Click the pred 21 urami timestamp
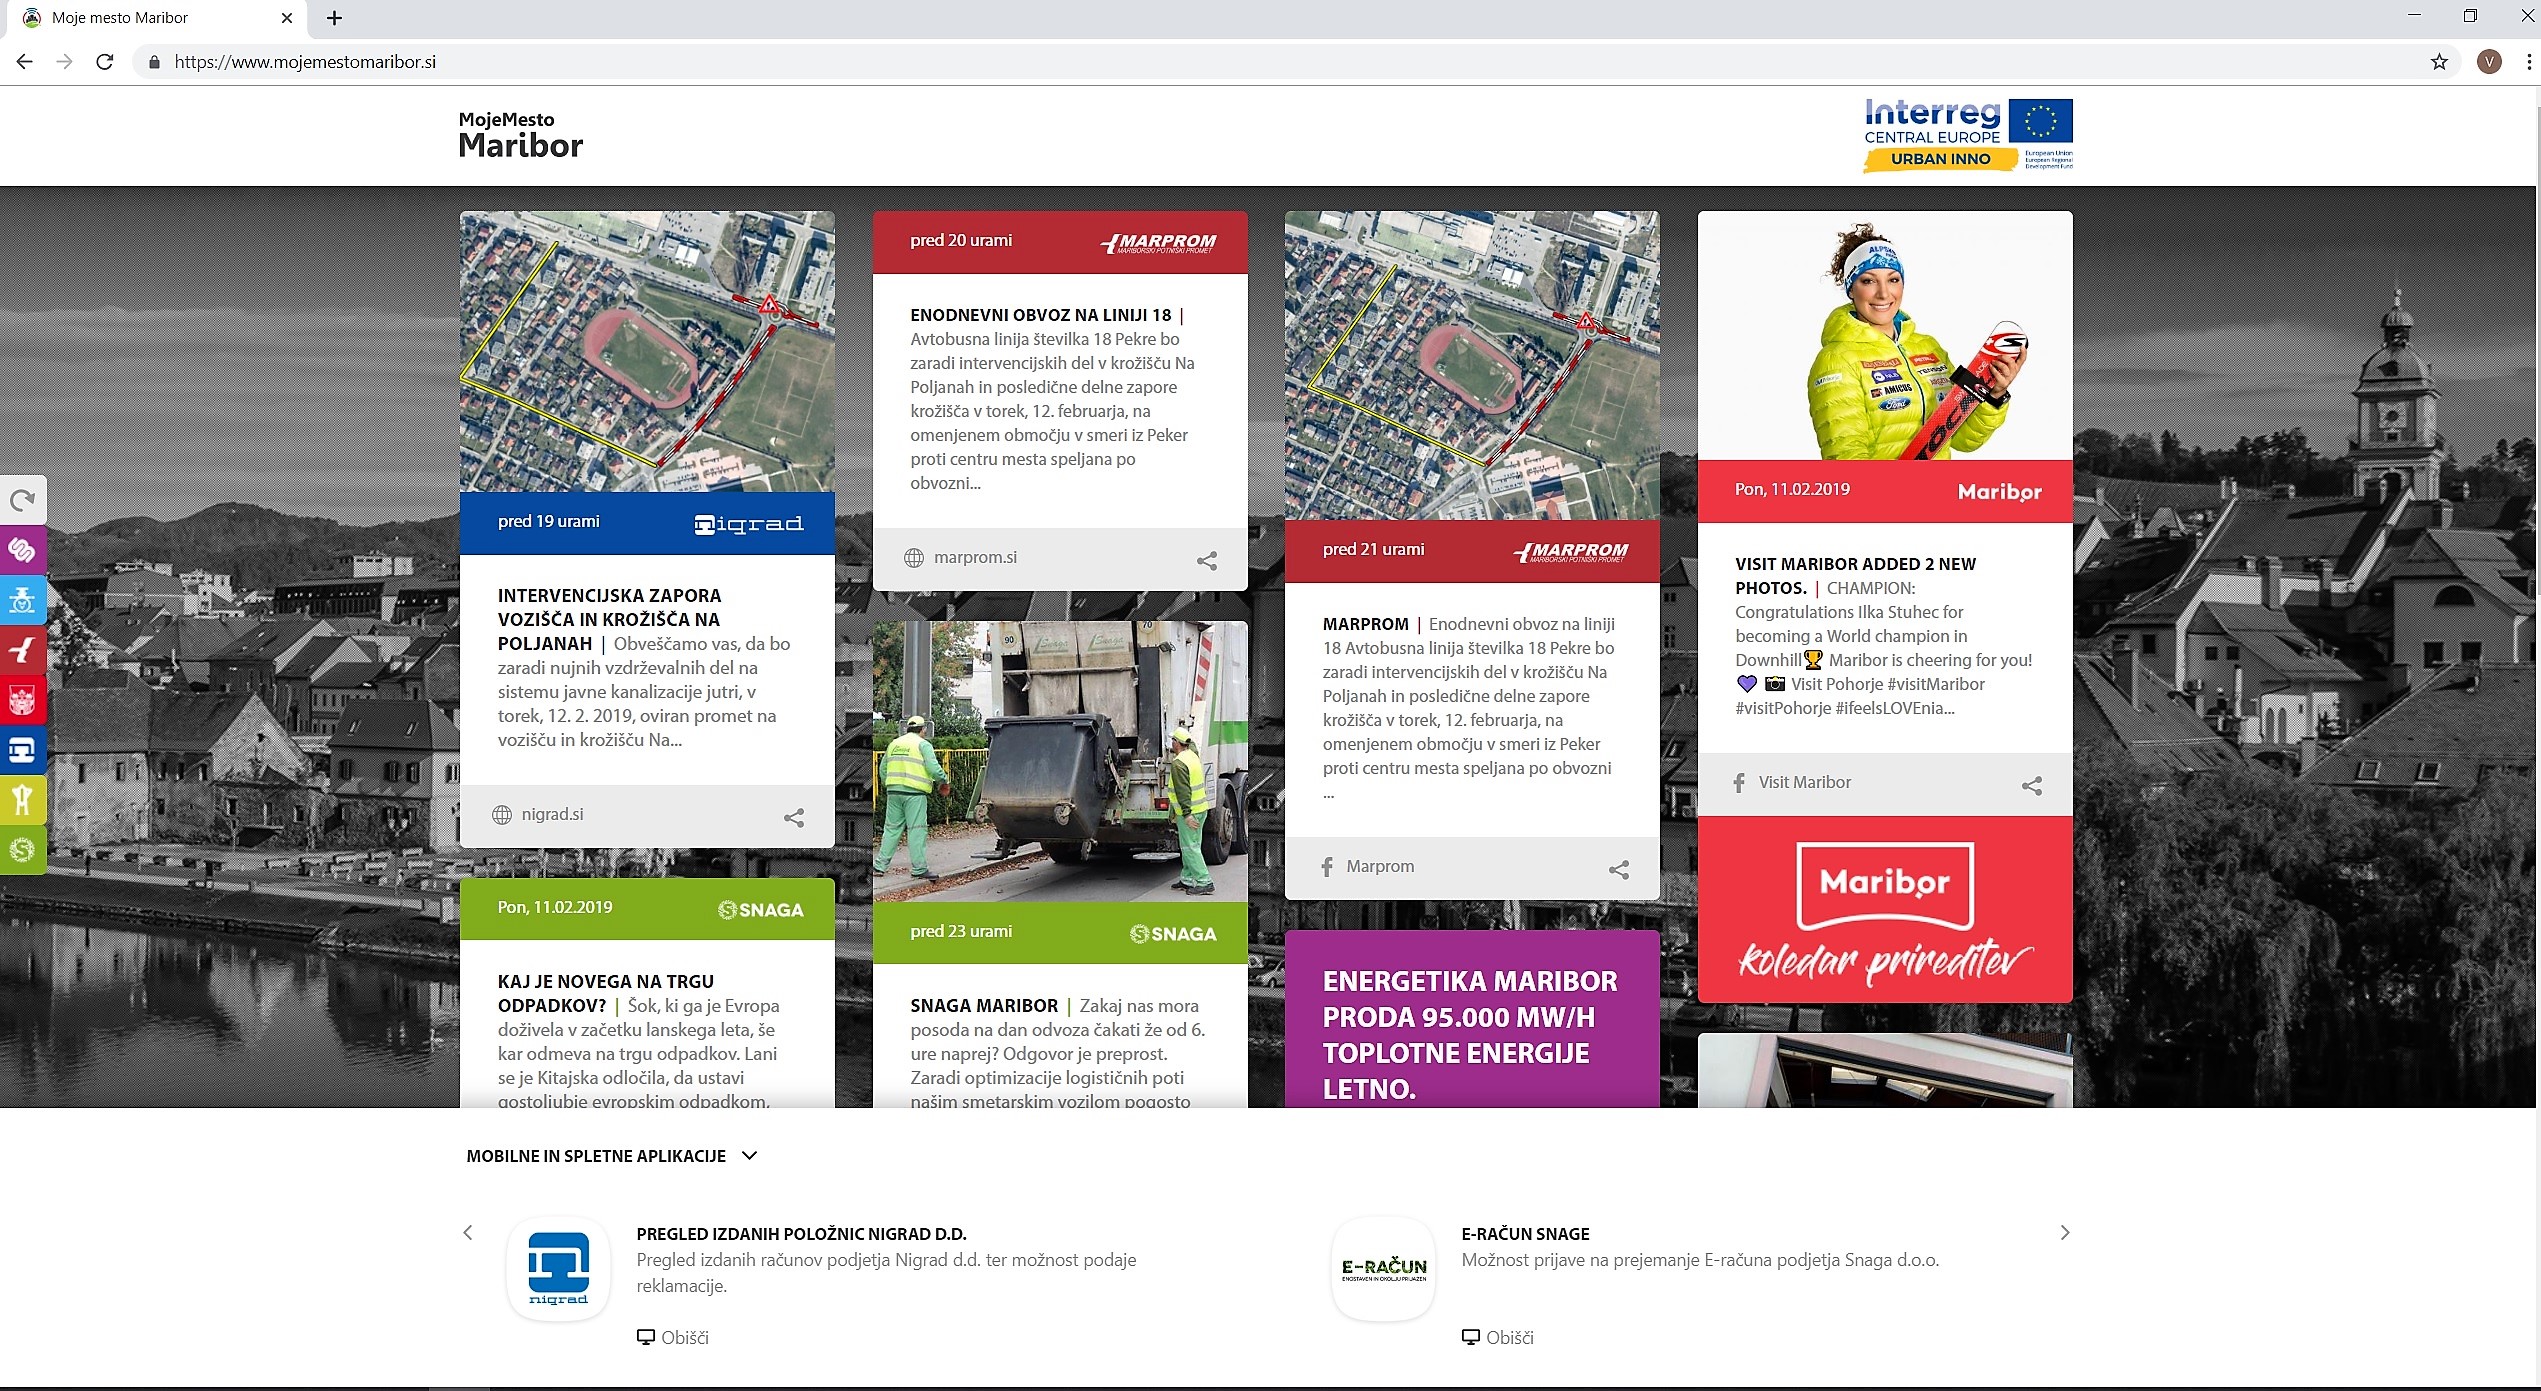The image size is (2541, 1391). coord(1373,550)
